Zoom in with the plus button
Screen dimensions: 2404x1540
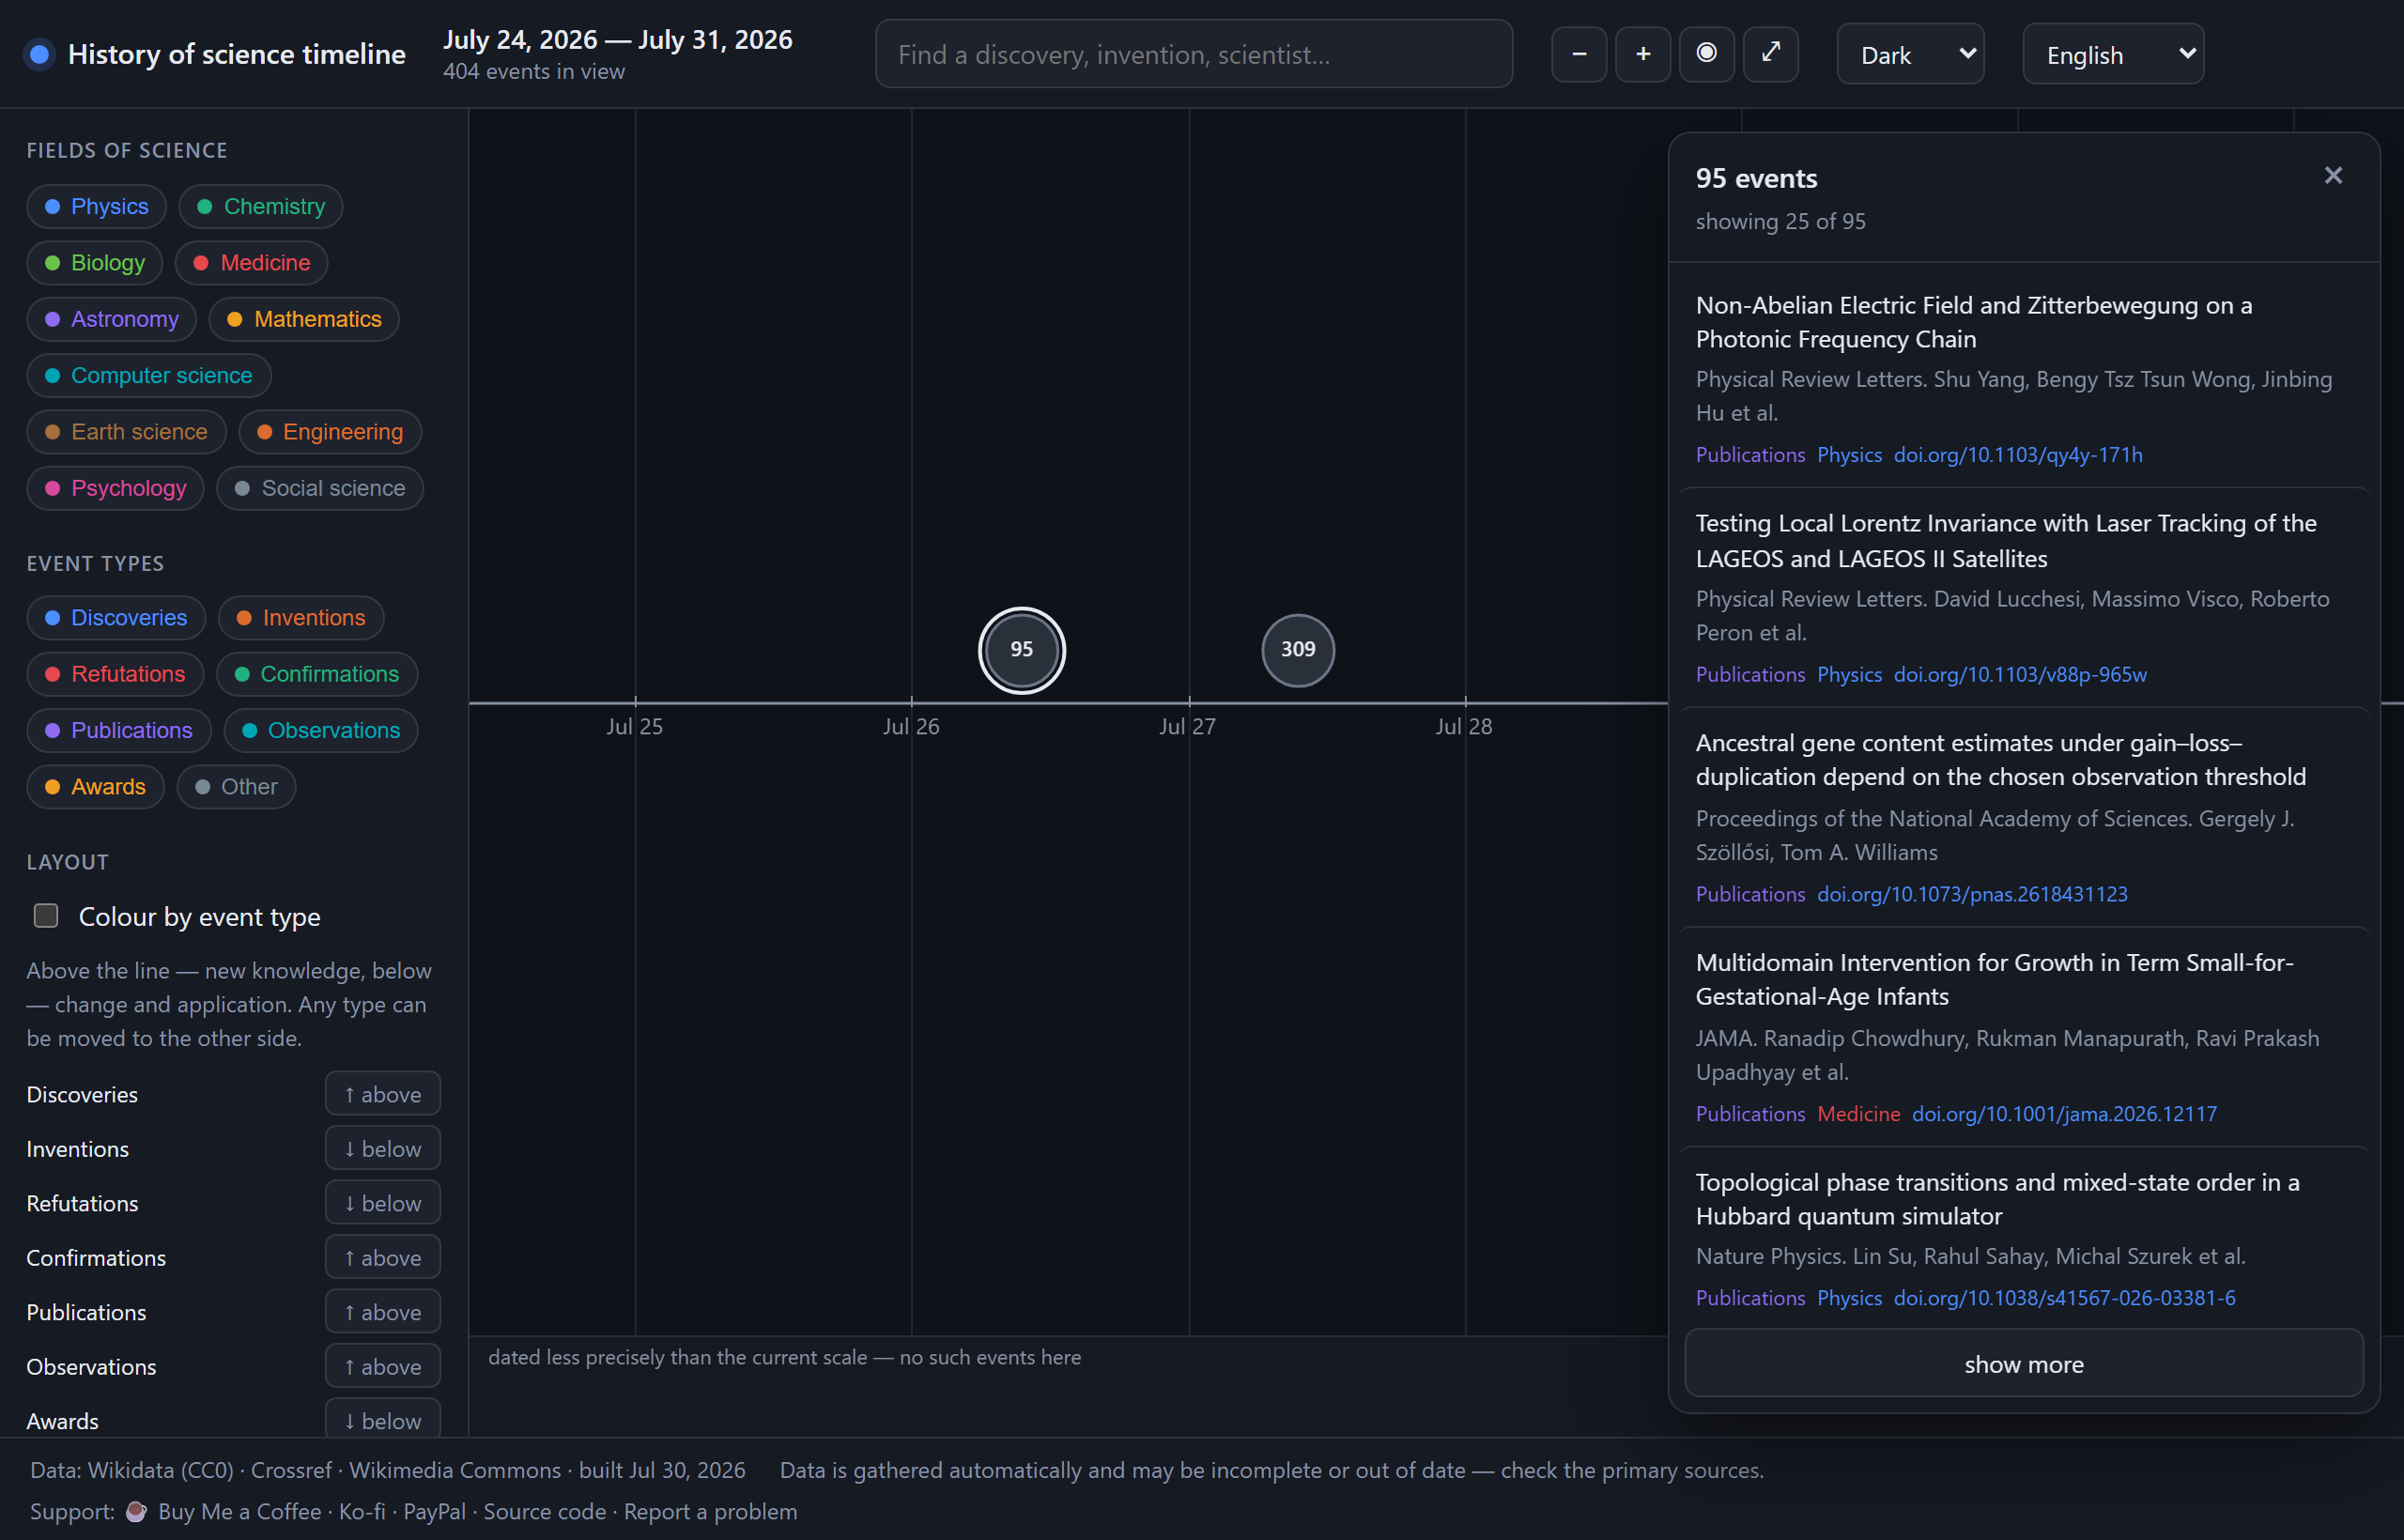[x=1643, y=54]
